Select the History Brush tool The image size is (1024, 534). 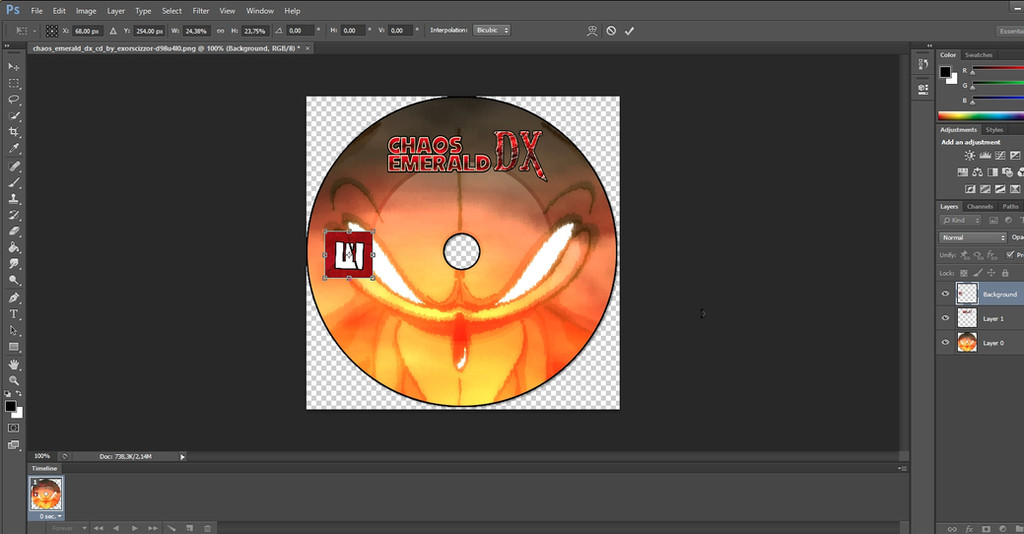(14, 215)
